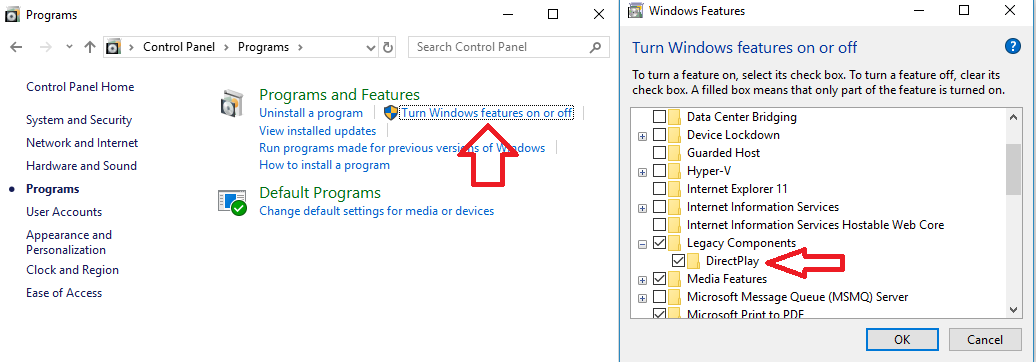The height and width of the screenshot is (363, 1036).
Task: Expand the Internet Information Services node
Action: pyautogui.click(x=642, y=208)
